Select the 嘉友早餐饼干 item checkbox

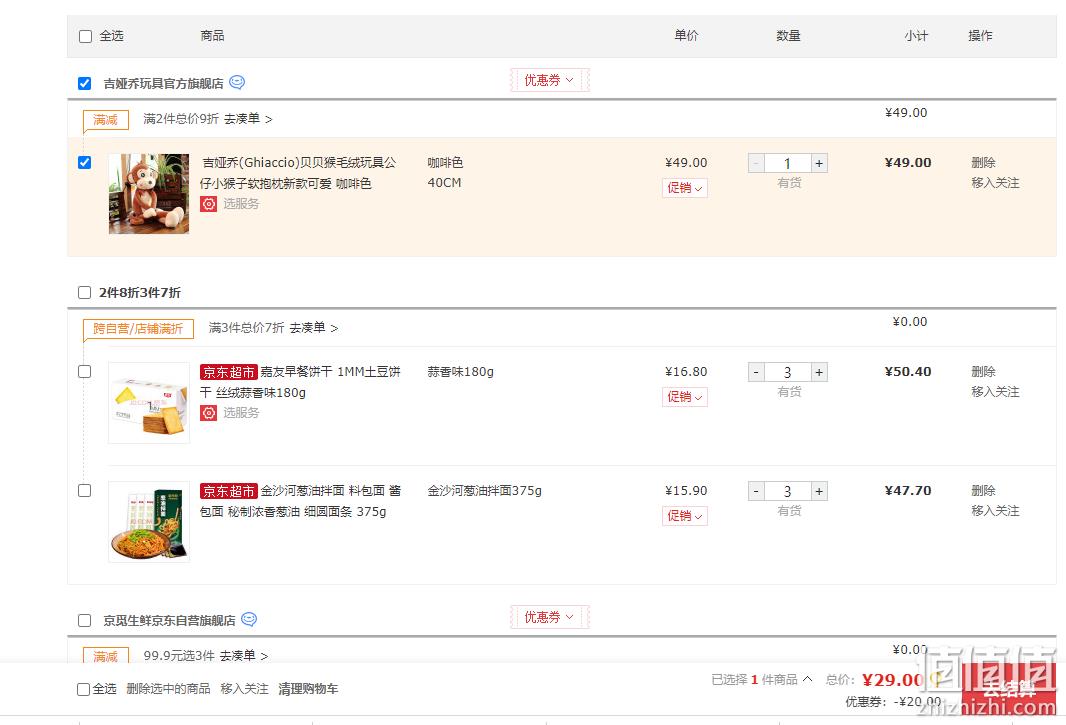coord(84,371)
